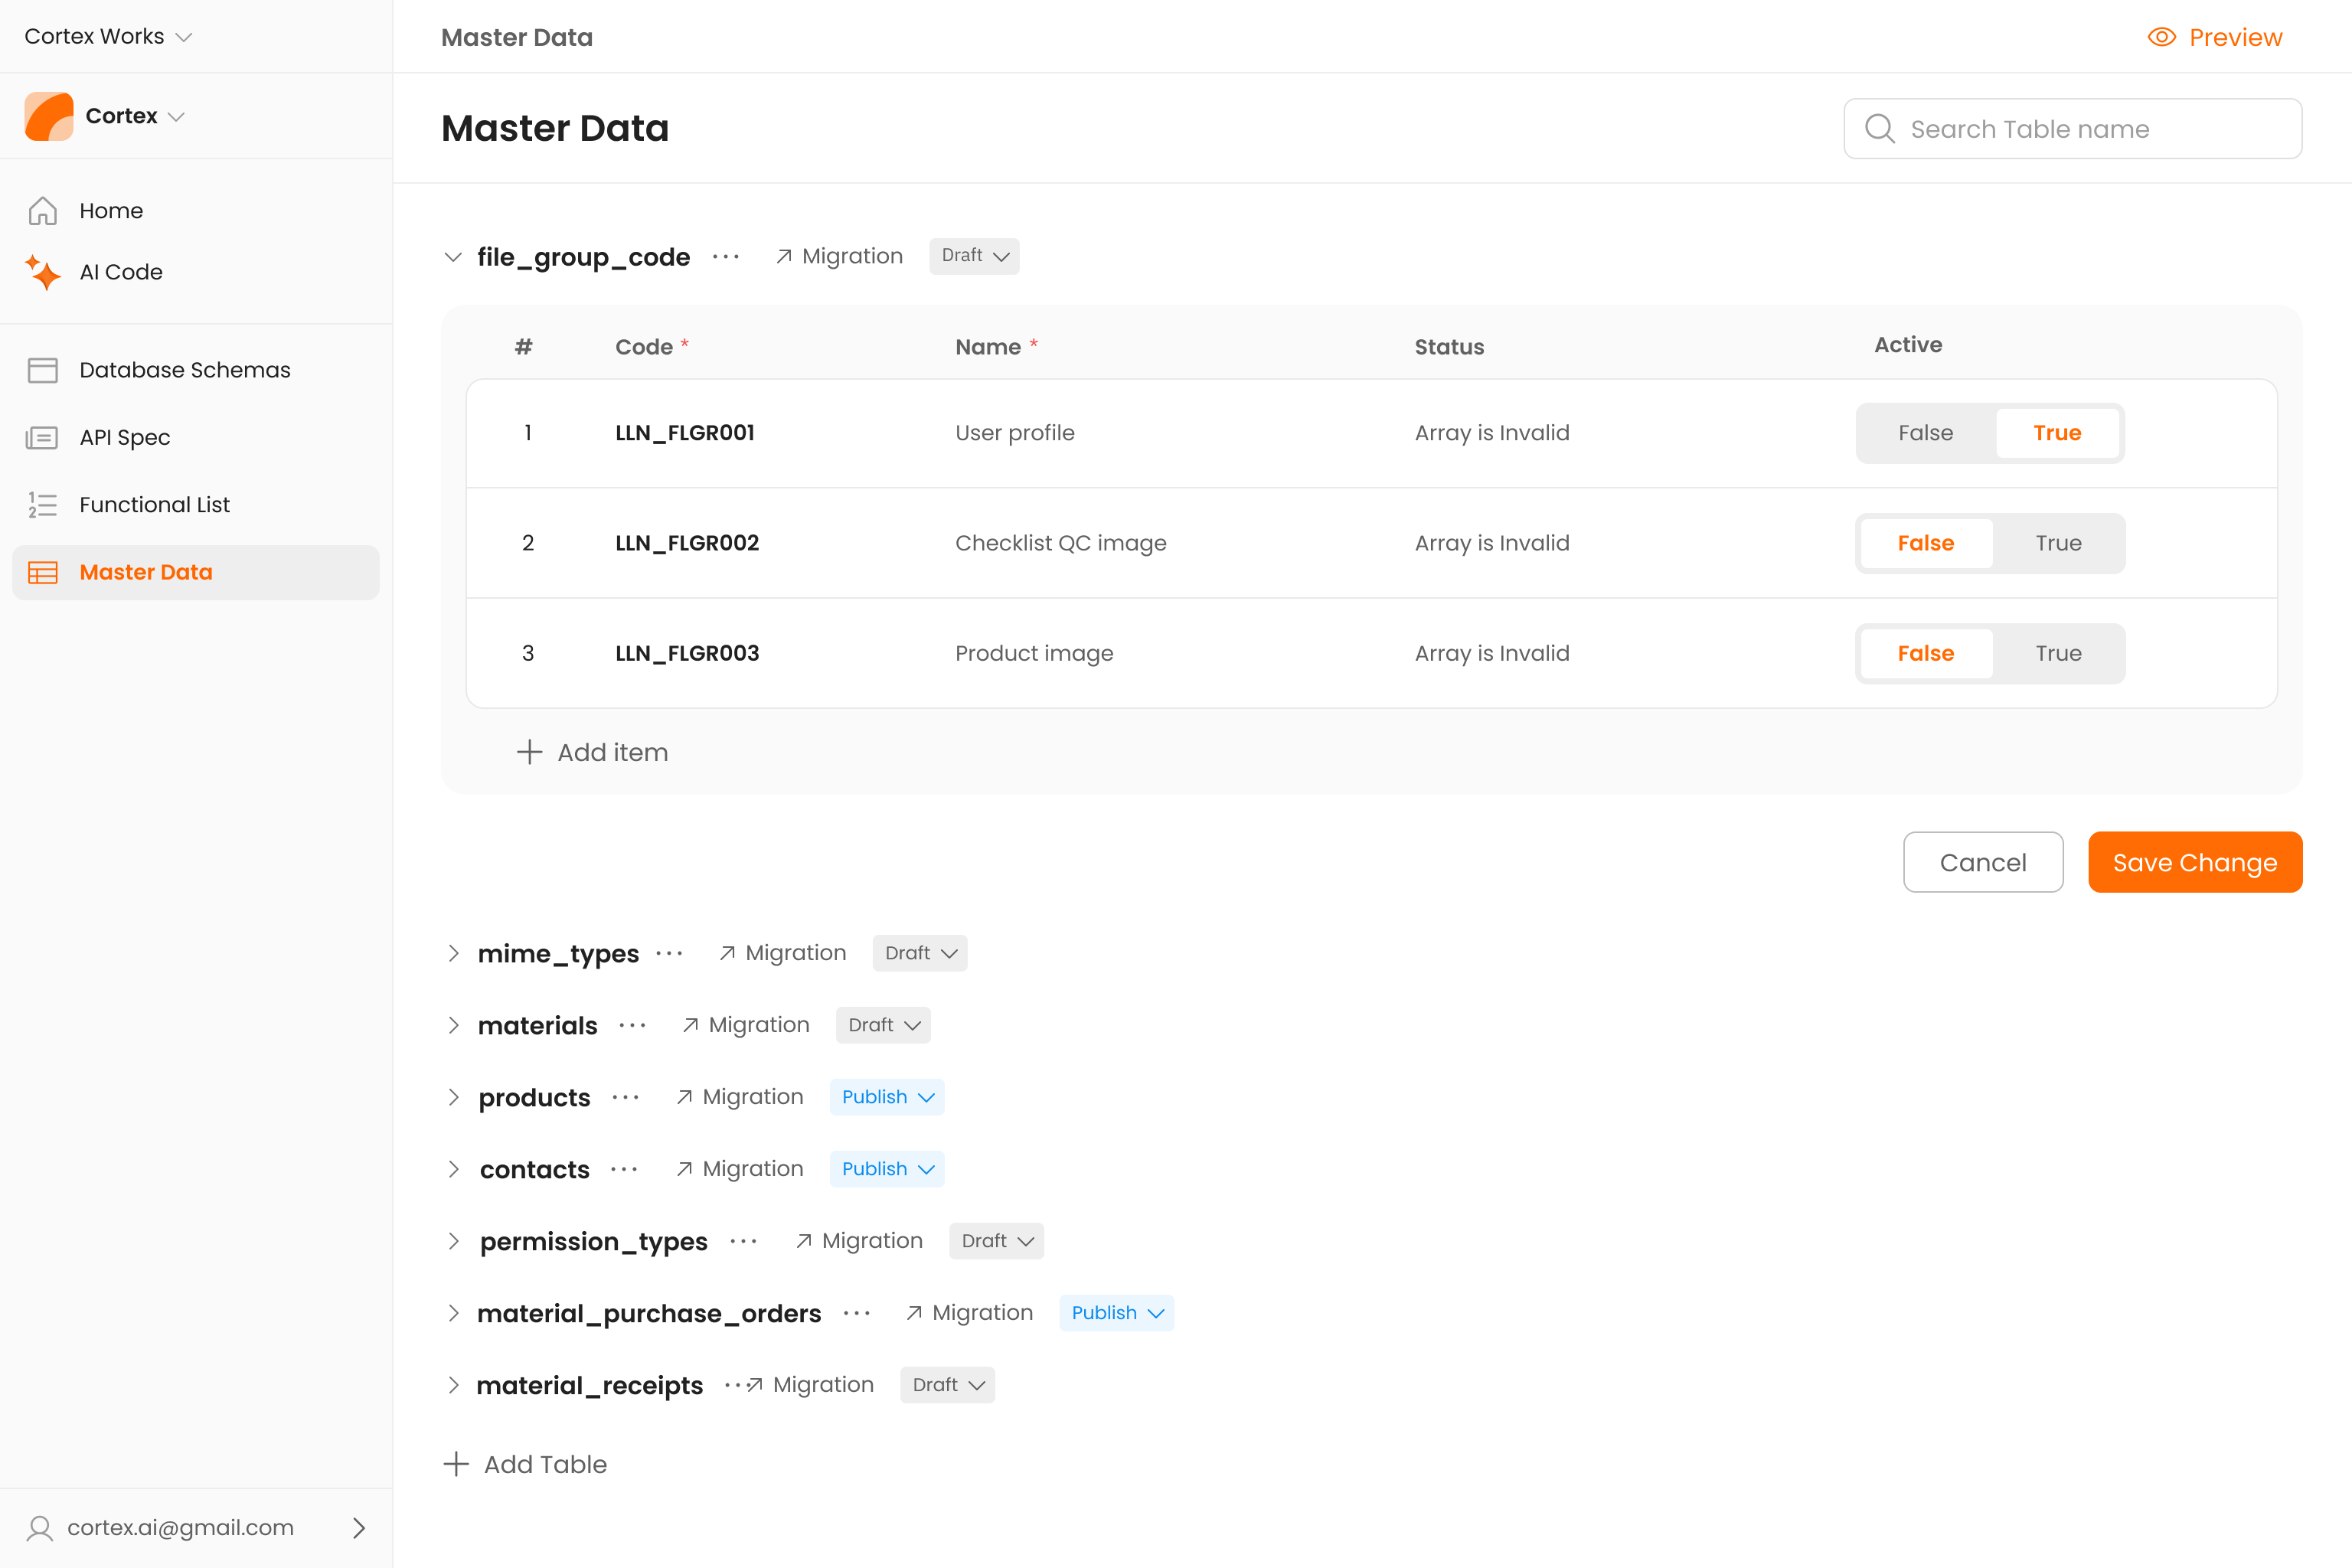Click the Save Change button

pyautogui.click(x=2194, y=862)
